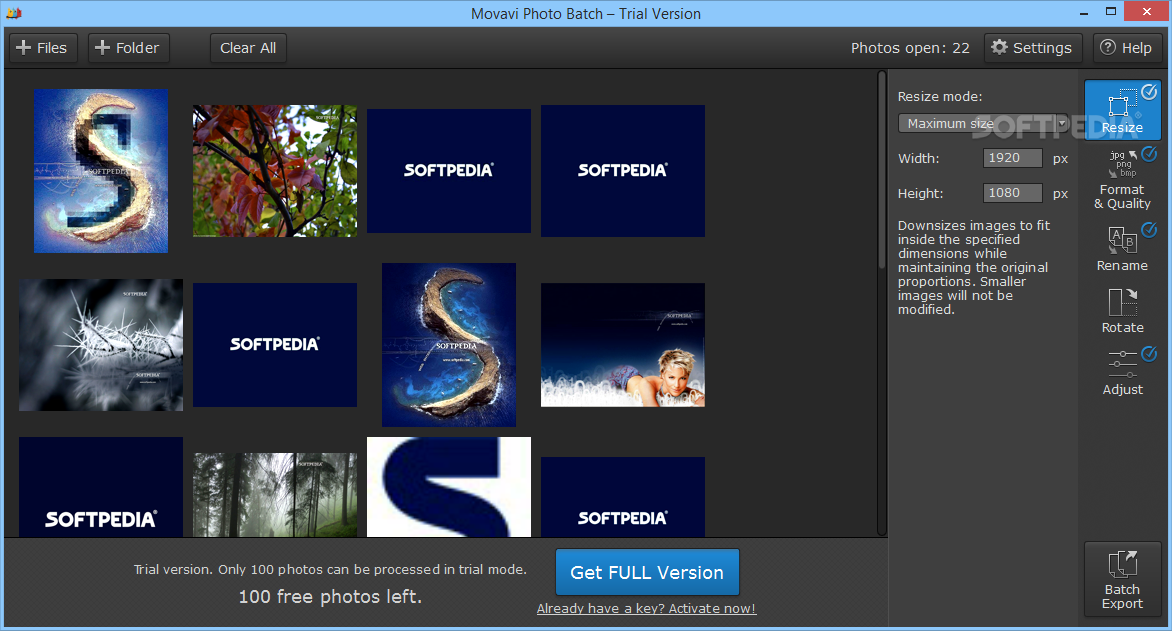Click Get FULL Version button
The height and width of the screenshot is (631, 1172).
(647, 572)
